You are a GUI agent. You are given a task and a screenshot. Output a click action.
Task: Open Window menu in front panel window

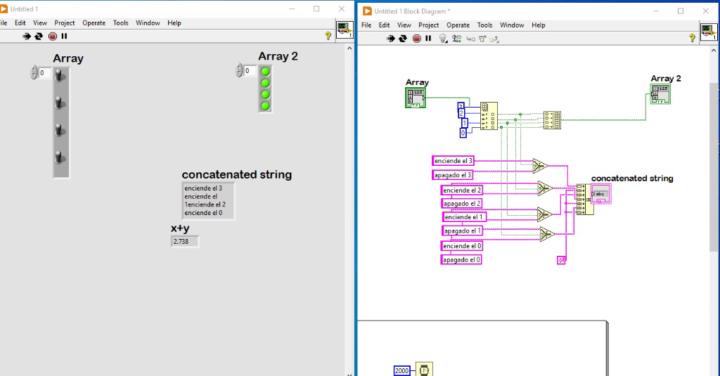[148, 23]
